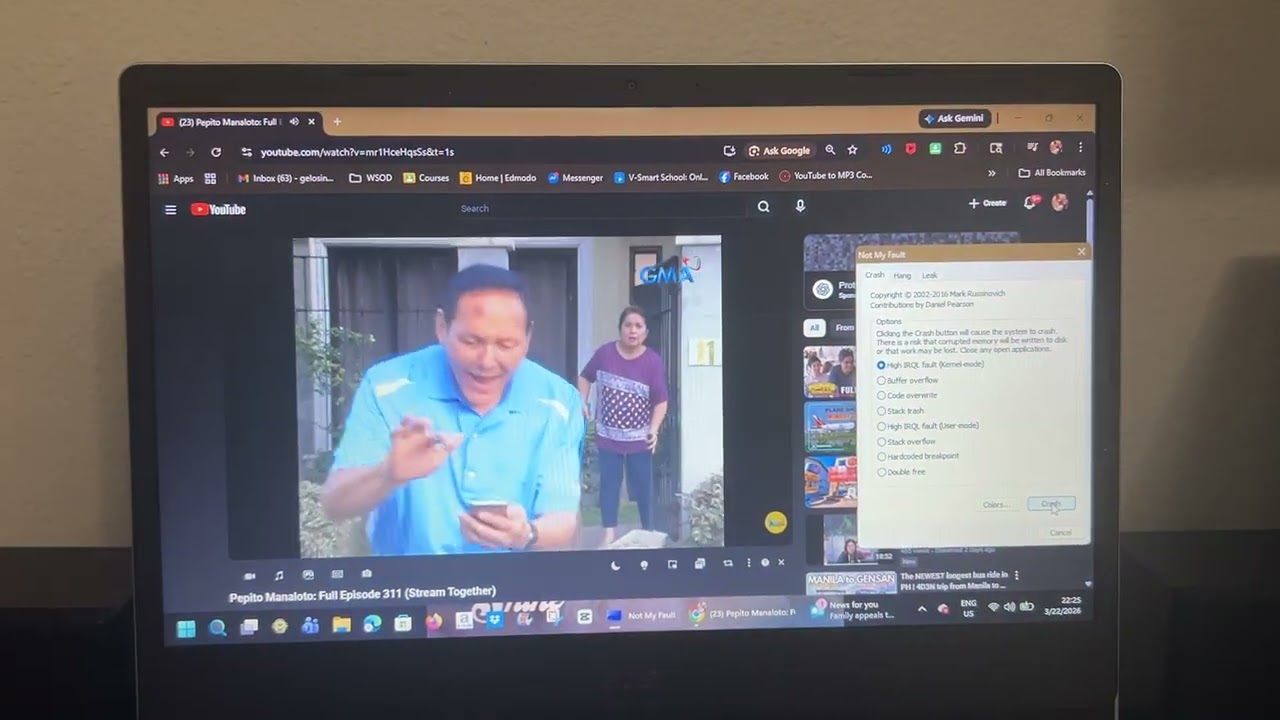
Task: Click YouTube search magnifier button
Action: click(x=763, y=207)
